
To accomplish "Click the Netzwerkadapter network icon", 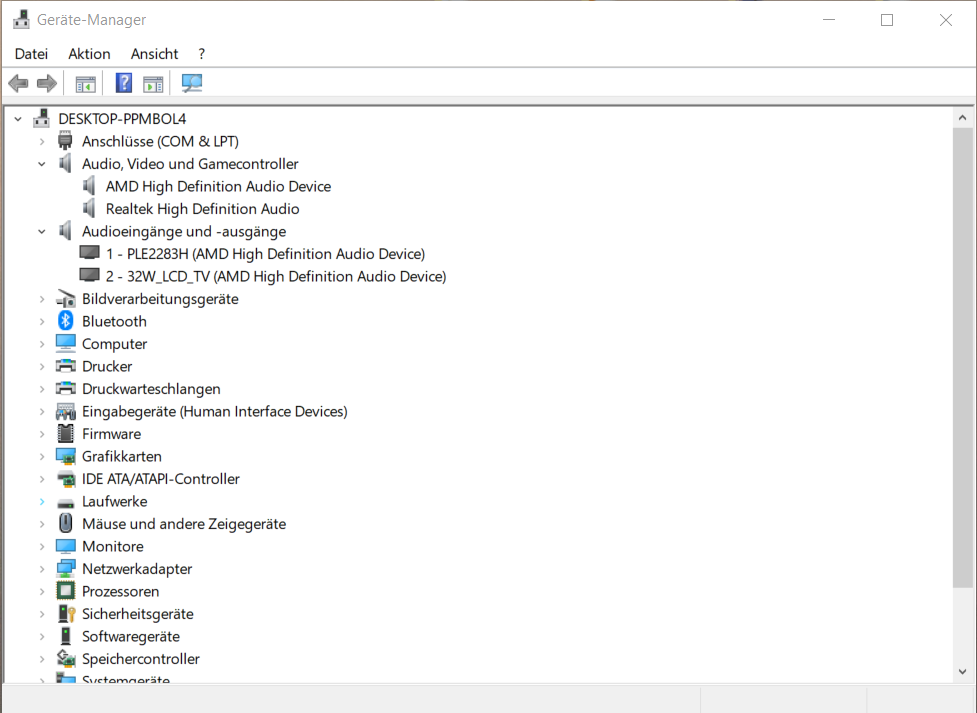I will 65,568.
